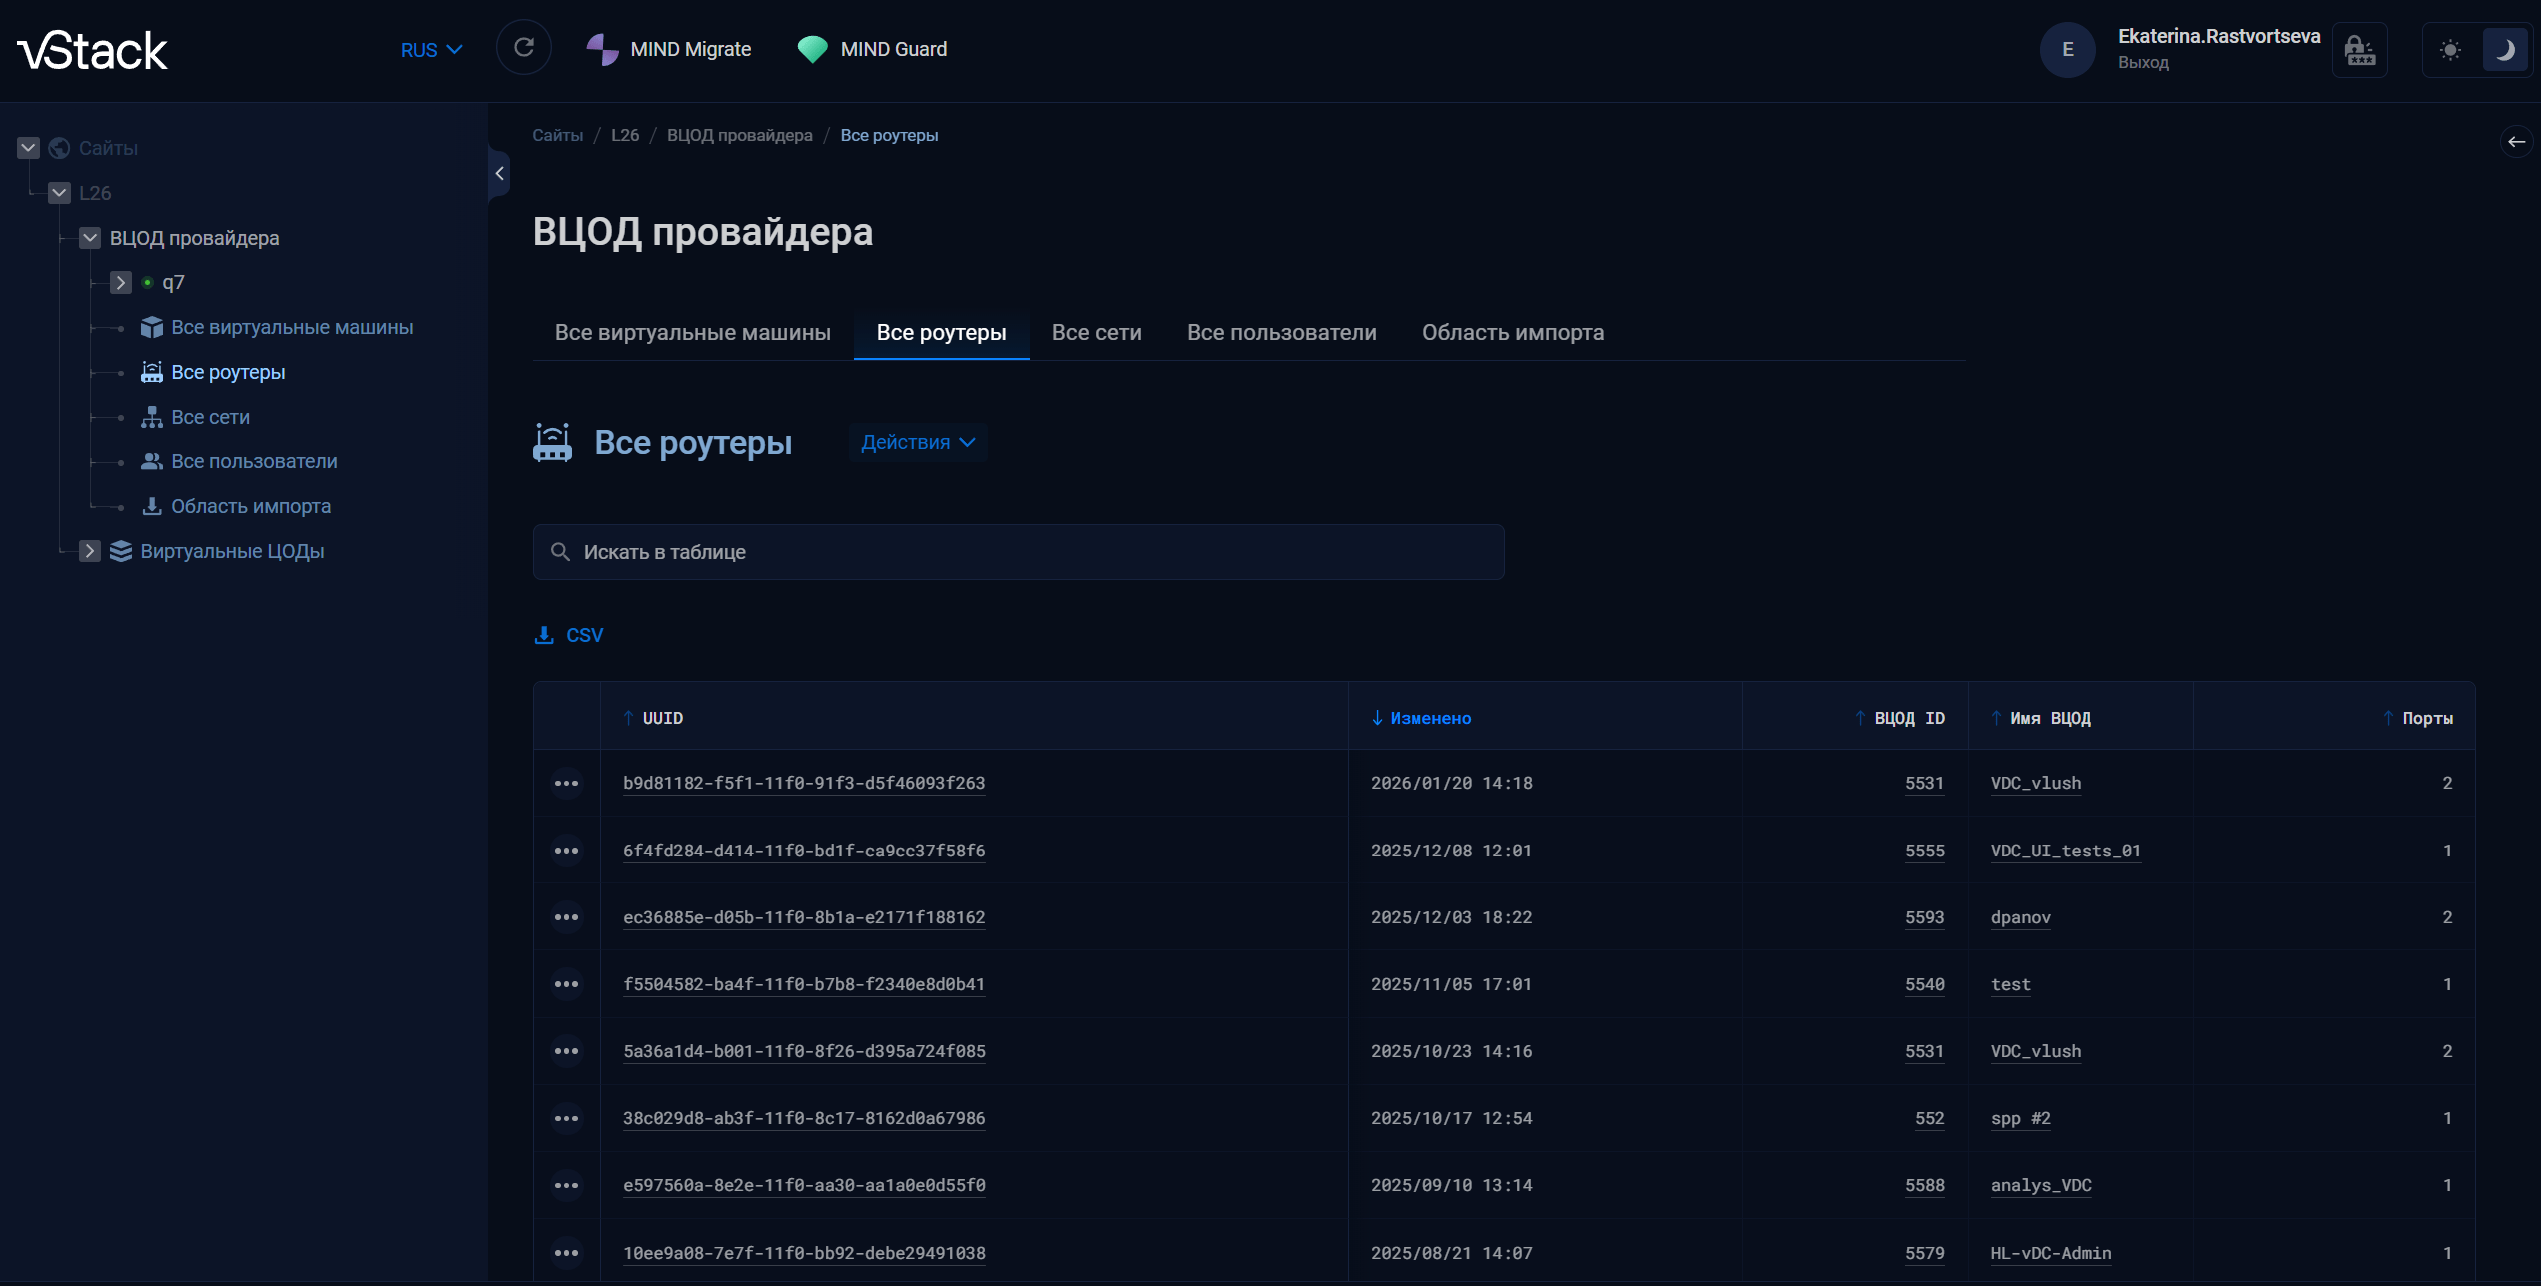This screenshot has width=2541, height=1286.
Task: Switch to light theme sun toggle
Action: pyautogui.click(x=2450, y=50)
